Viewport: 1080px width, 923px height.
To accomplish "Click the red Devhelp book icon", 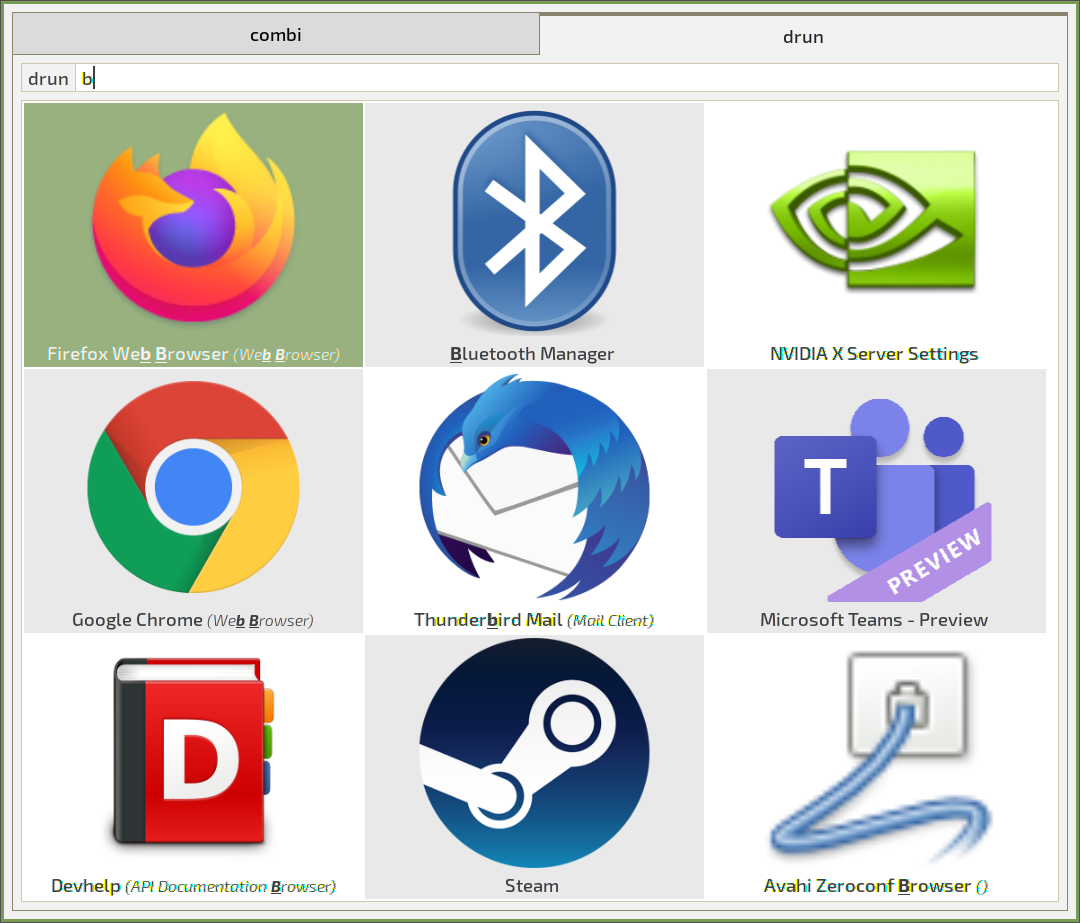I will click(193, 750).
